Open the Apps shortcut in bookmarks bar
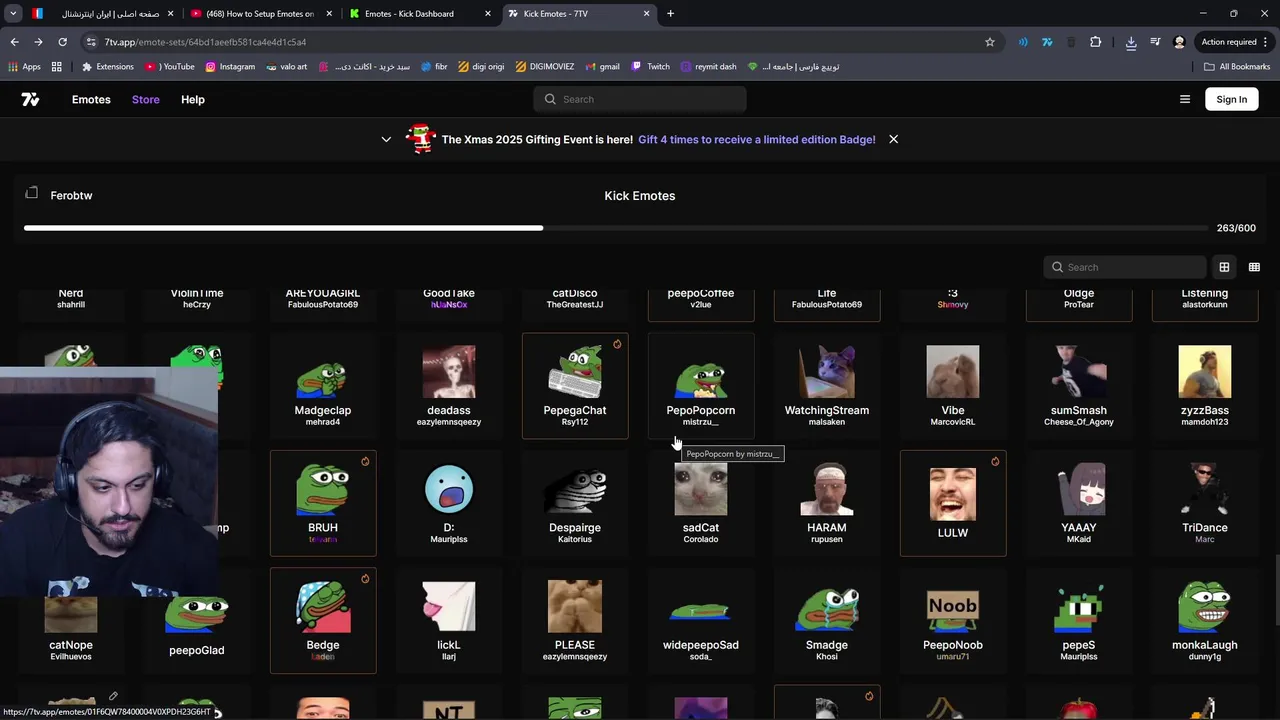1280x720 pixels. [24, 67]
